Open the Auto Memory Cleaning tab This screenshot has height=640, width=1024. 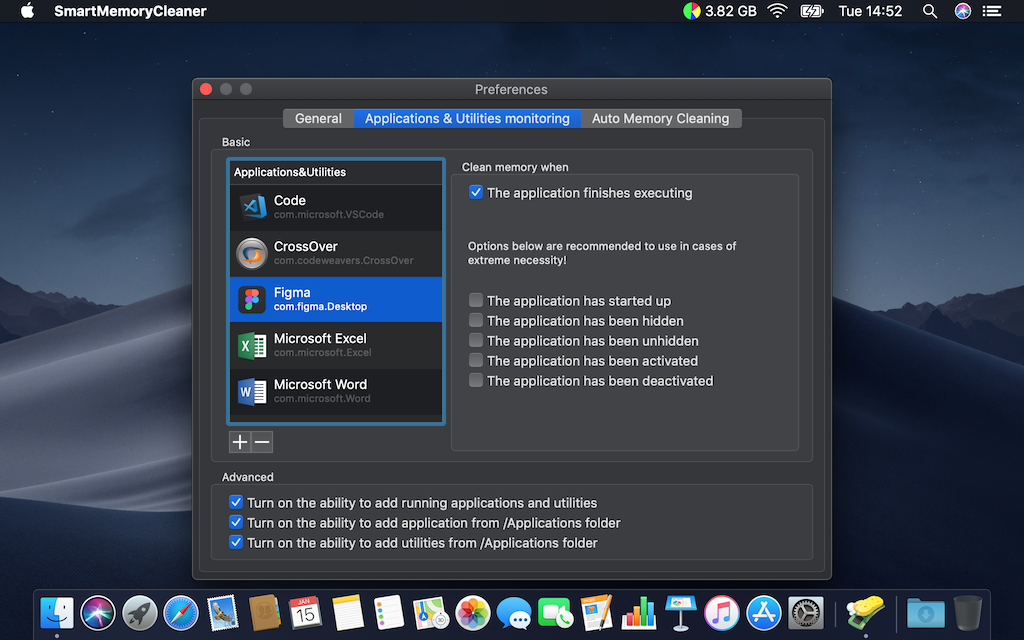(660, 118)
